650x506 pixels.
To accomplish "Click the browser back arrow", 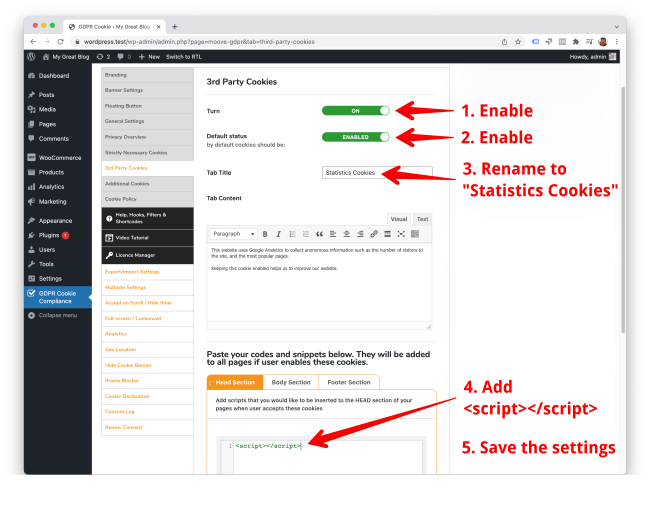I will 33,41.
